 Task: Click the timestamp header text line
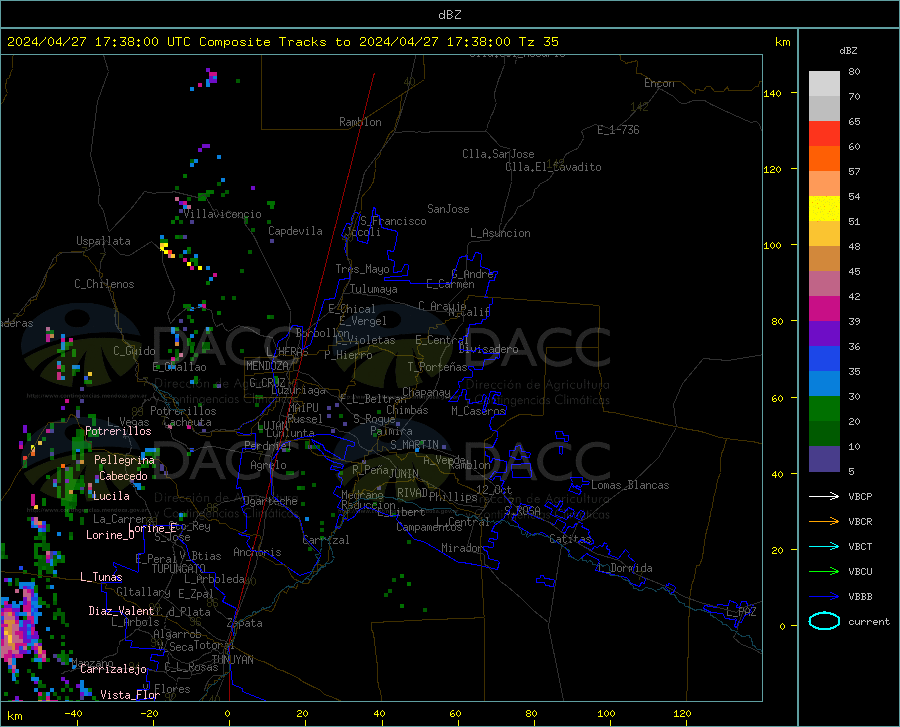point(282,42)
